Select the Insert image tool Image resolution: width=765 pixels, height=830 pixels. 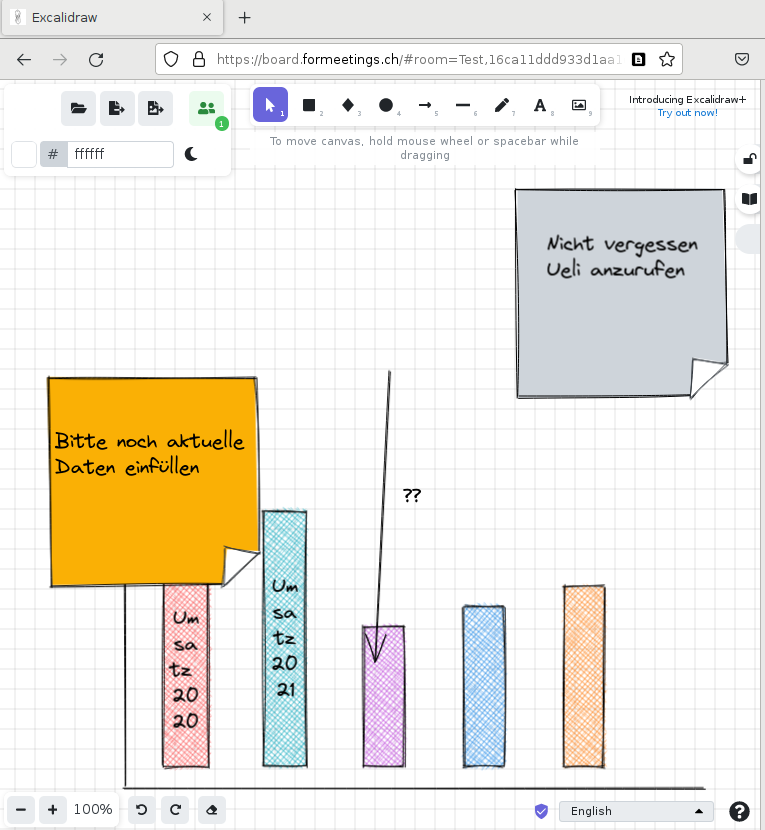pos(579,105)
